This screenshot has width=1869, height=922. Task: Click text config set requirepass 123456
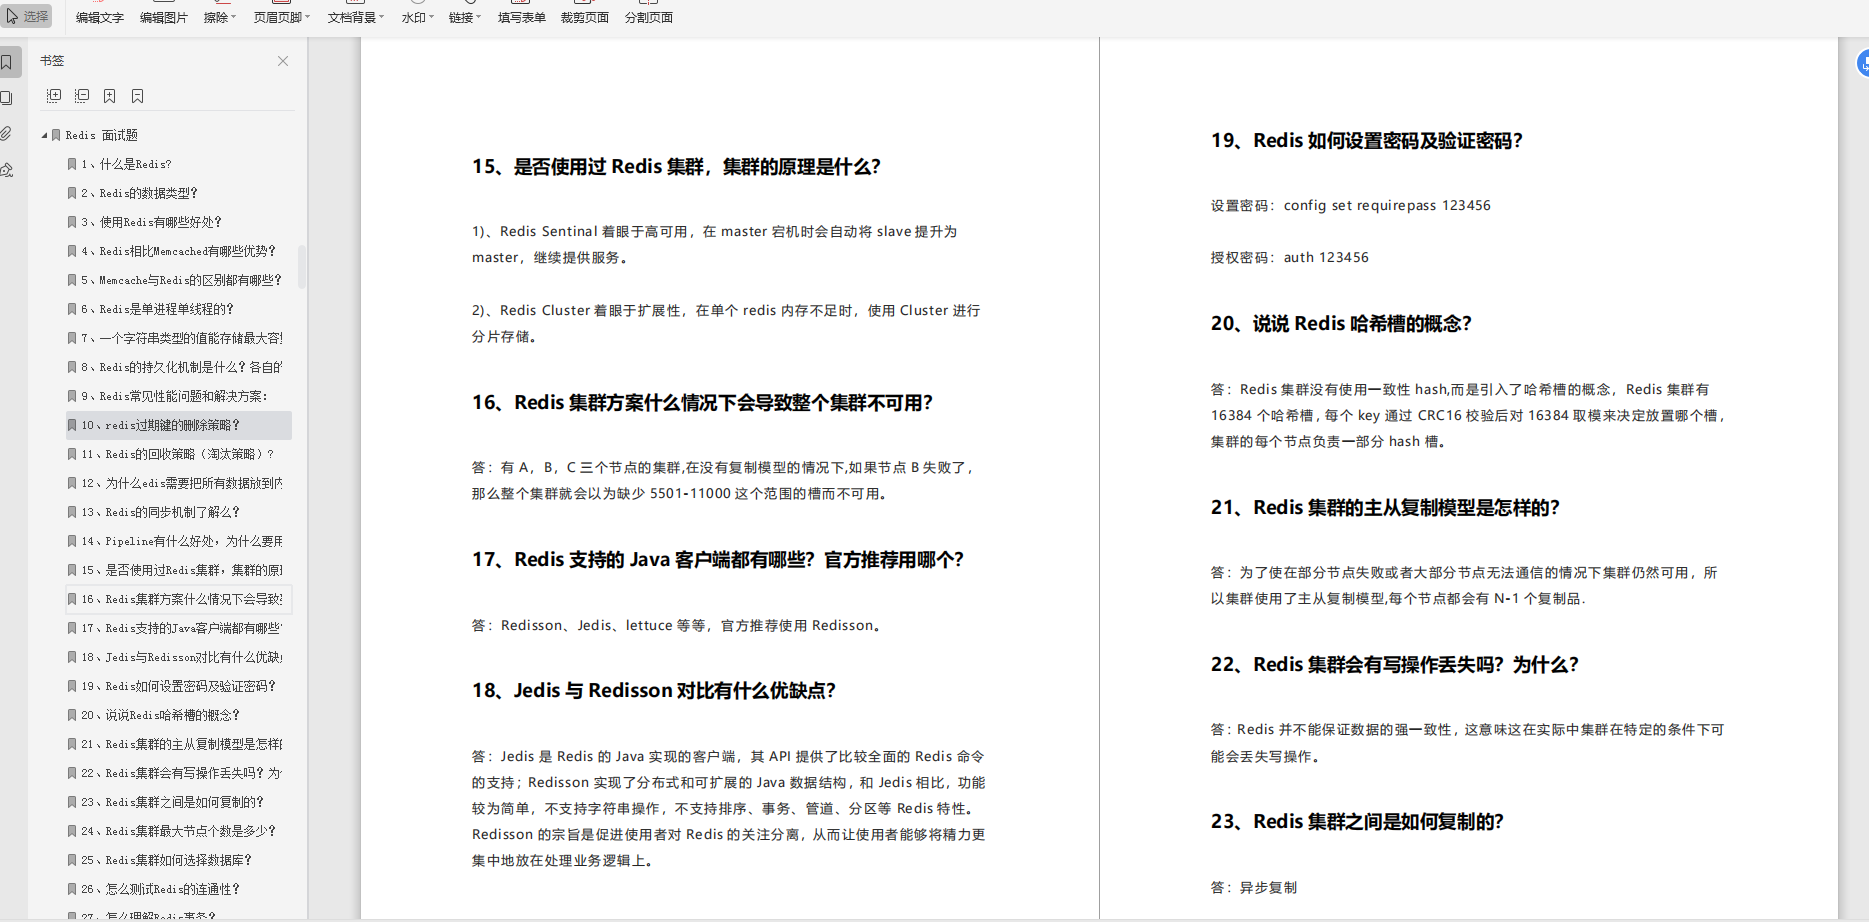point(1387,206)
